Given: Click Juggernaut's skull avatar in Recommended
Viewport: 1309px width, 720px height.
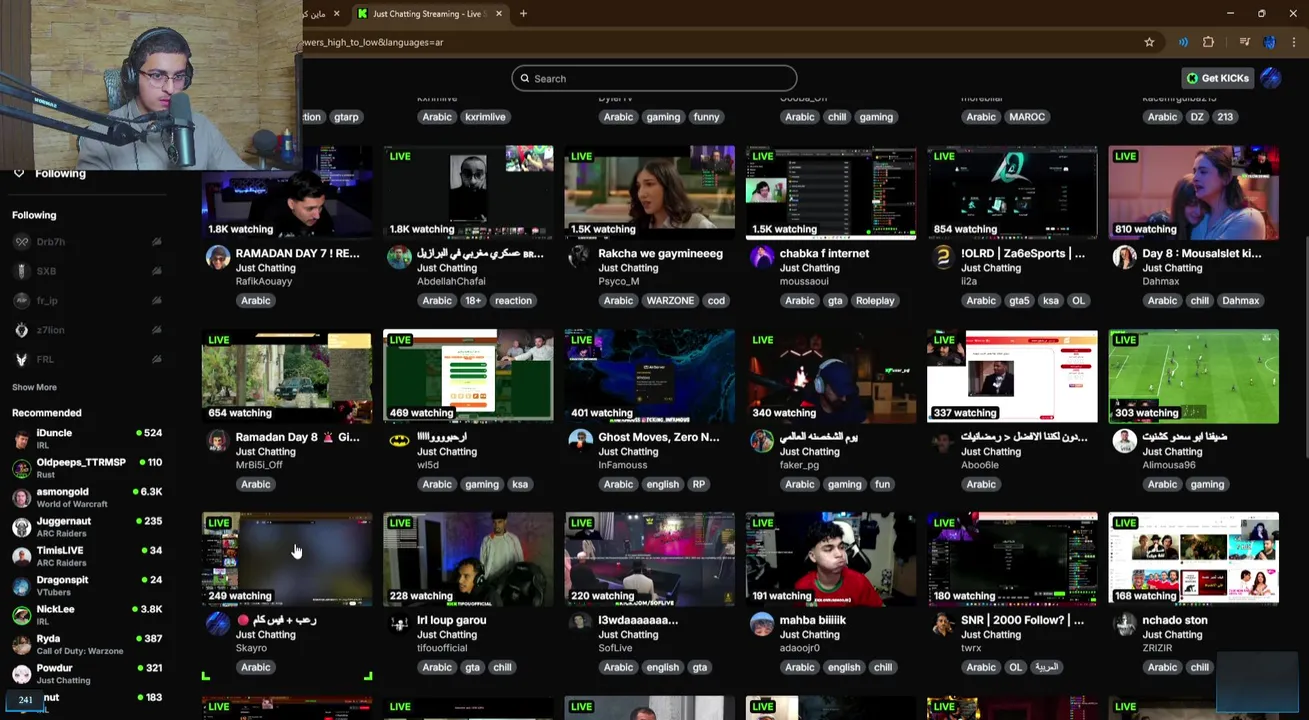Looking at the screenshot, I should click(x=21, y=527).
